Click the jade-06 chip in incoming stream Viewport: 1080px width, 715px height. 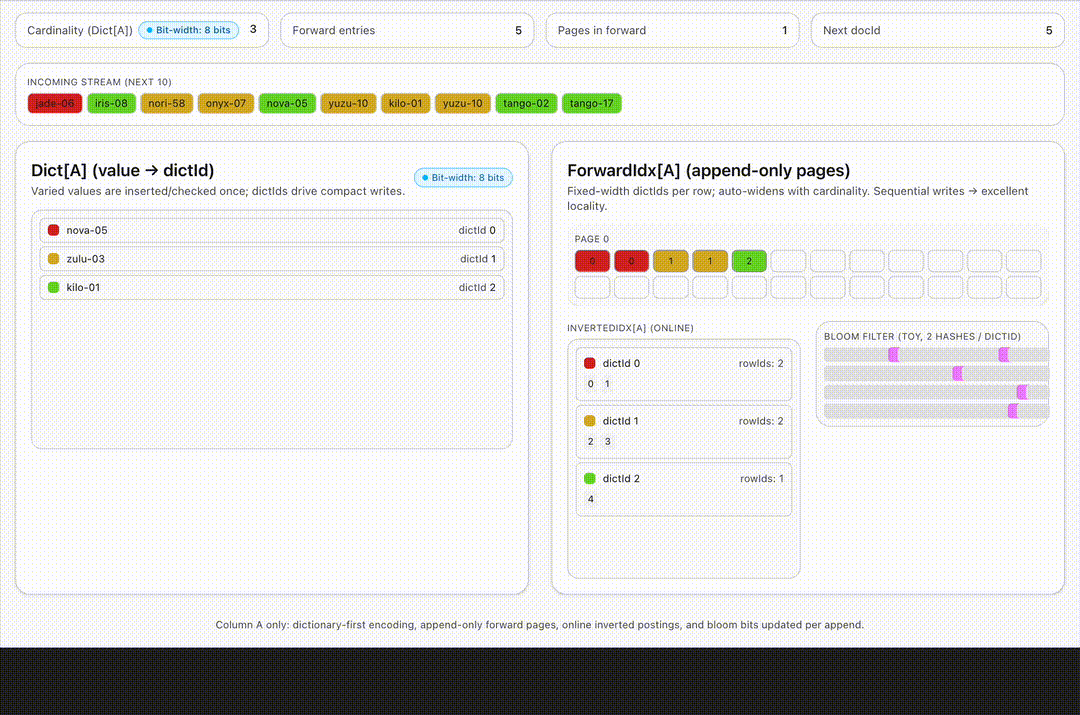pos(55,103)
